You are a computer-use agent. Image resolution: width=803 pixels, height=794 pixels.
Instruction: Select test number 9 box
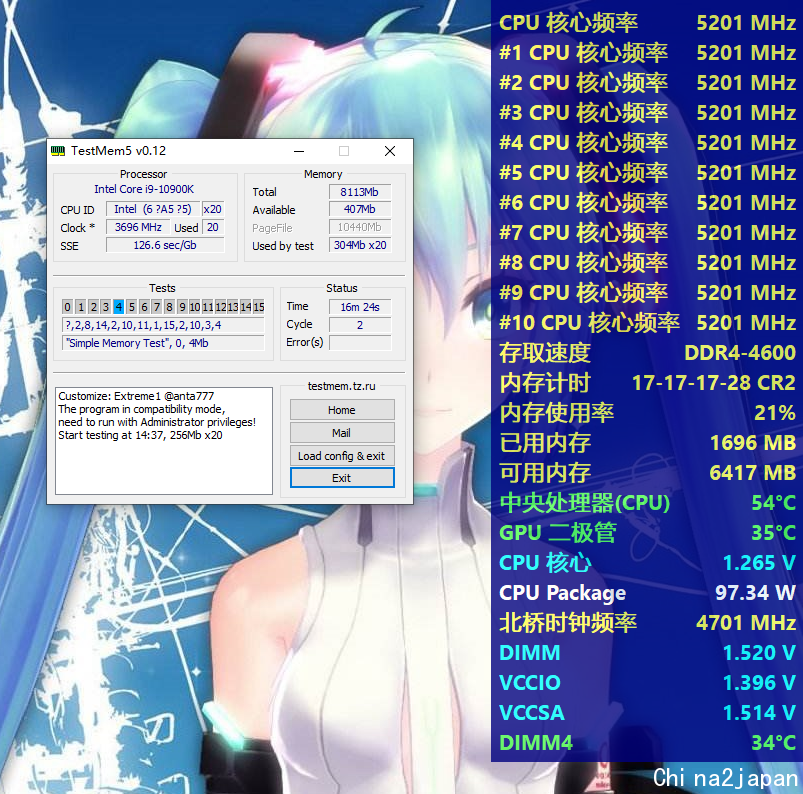pos(182,307)
